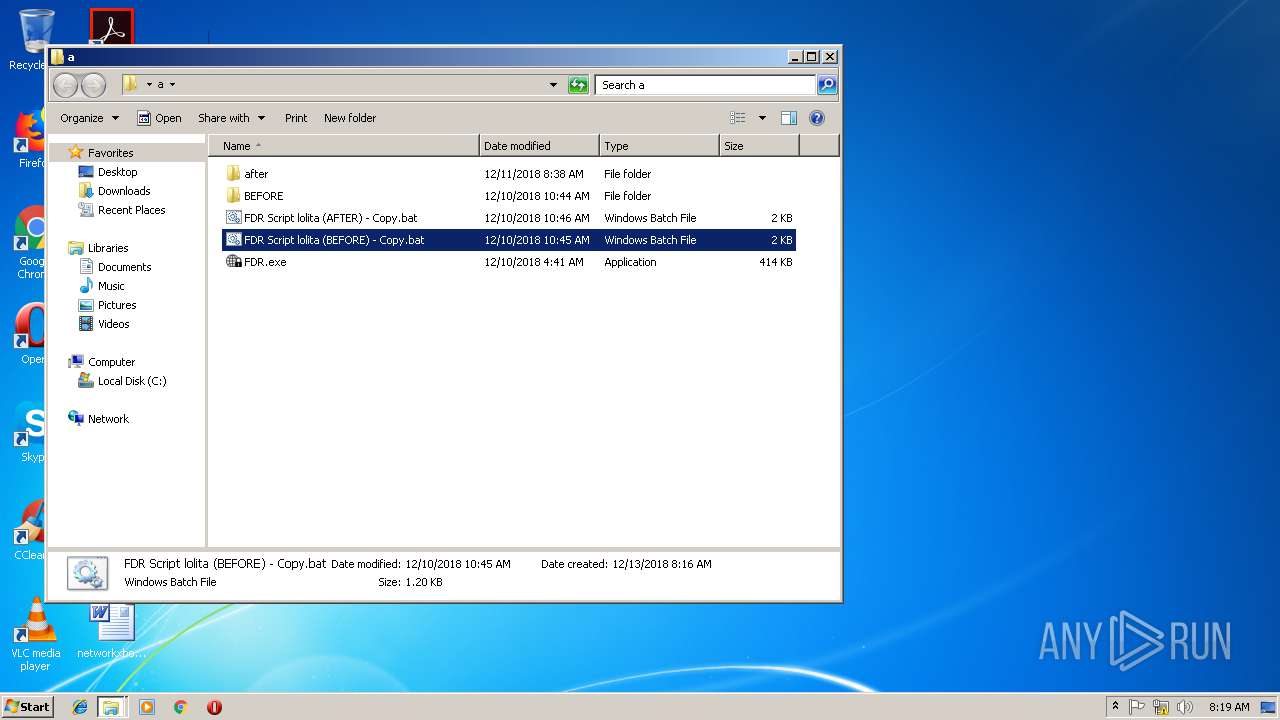Open Skype desktop shortcut

tap(30, 432)
